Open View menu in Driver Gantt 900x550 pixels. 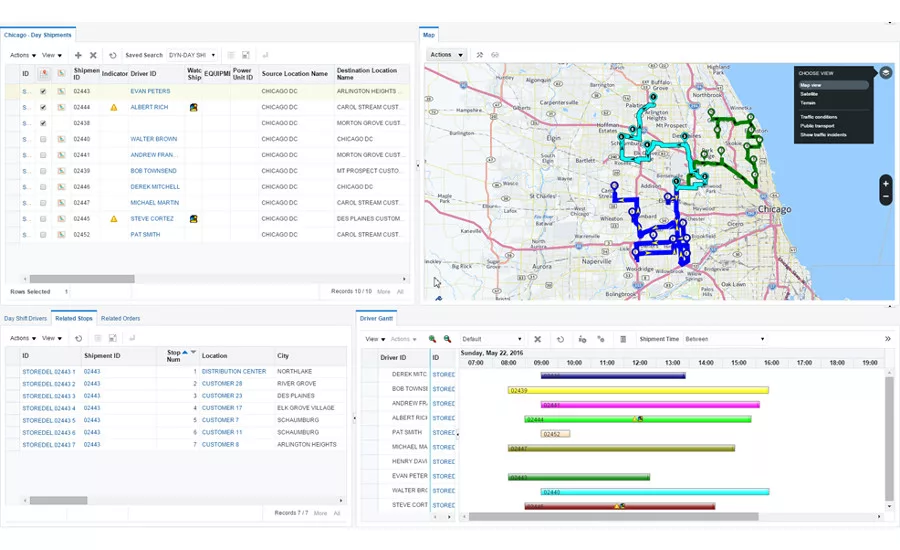375,339
